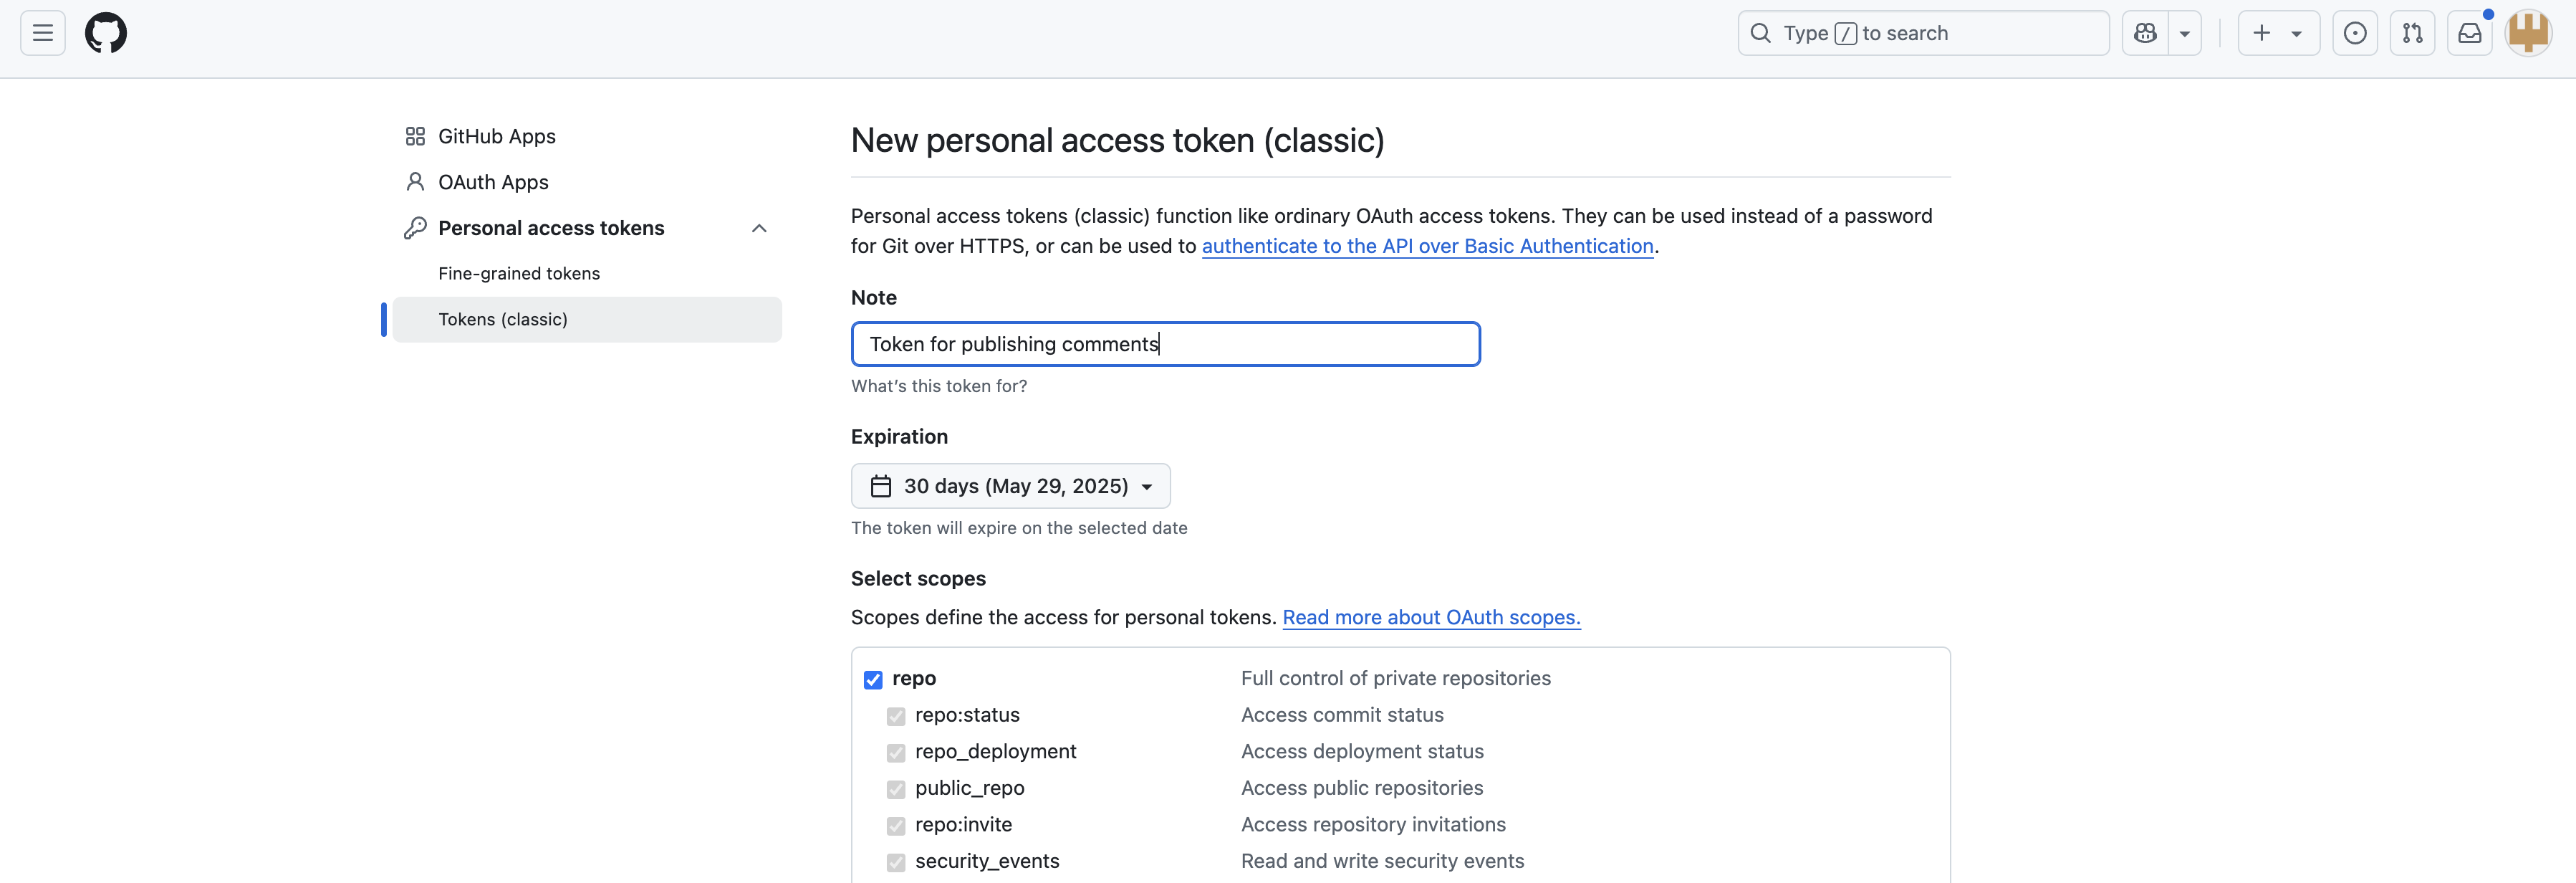Click the Note text input field
The height and width of the screenshot is (883, 2576).
point(1165,344)
